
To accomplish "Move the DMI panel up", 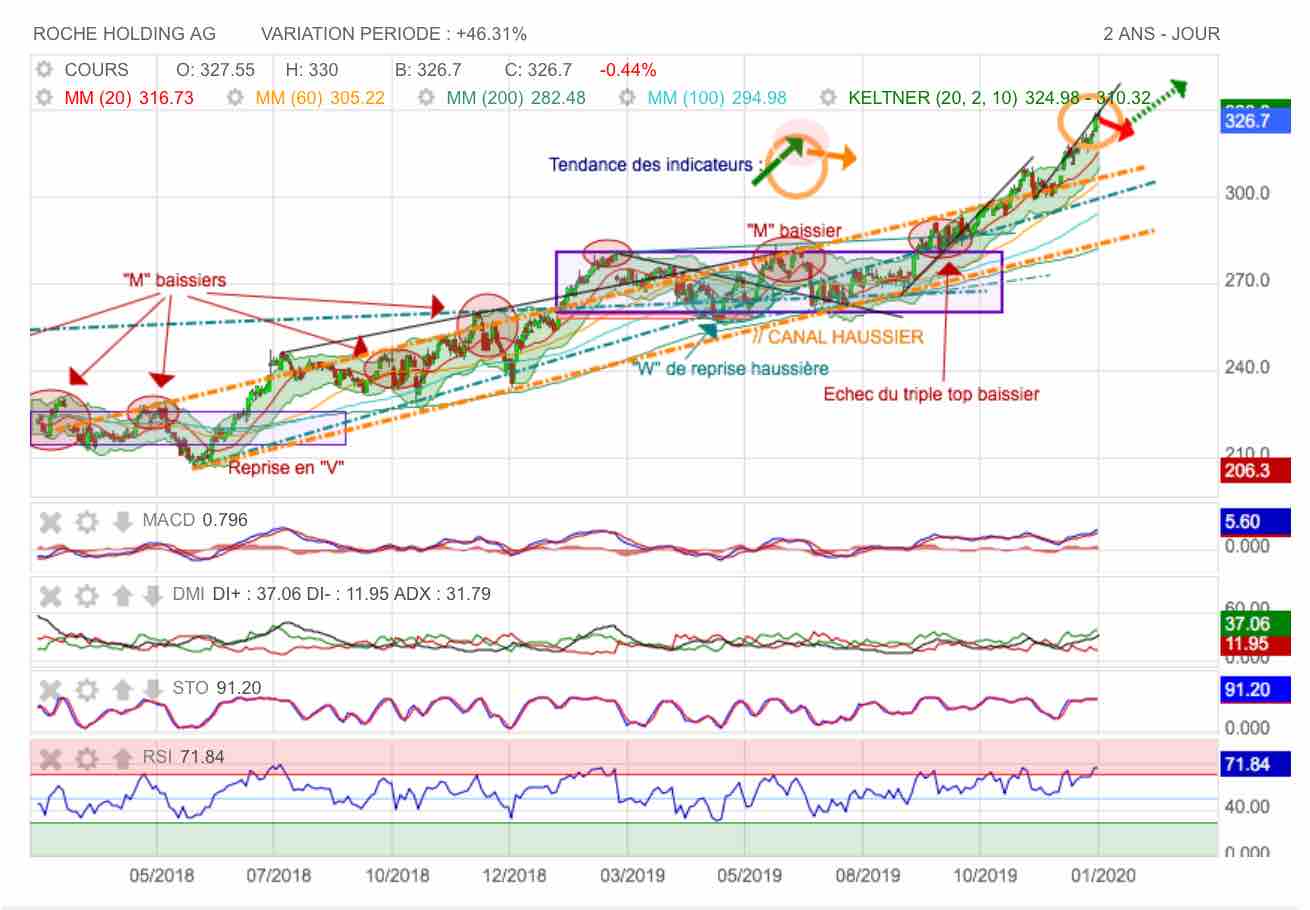I will 122,596.
